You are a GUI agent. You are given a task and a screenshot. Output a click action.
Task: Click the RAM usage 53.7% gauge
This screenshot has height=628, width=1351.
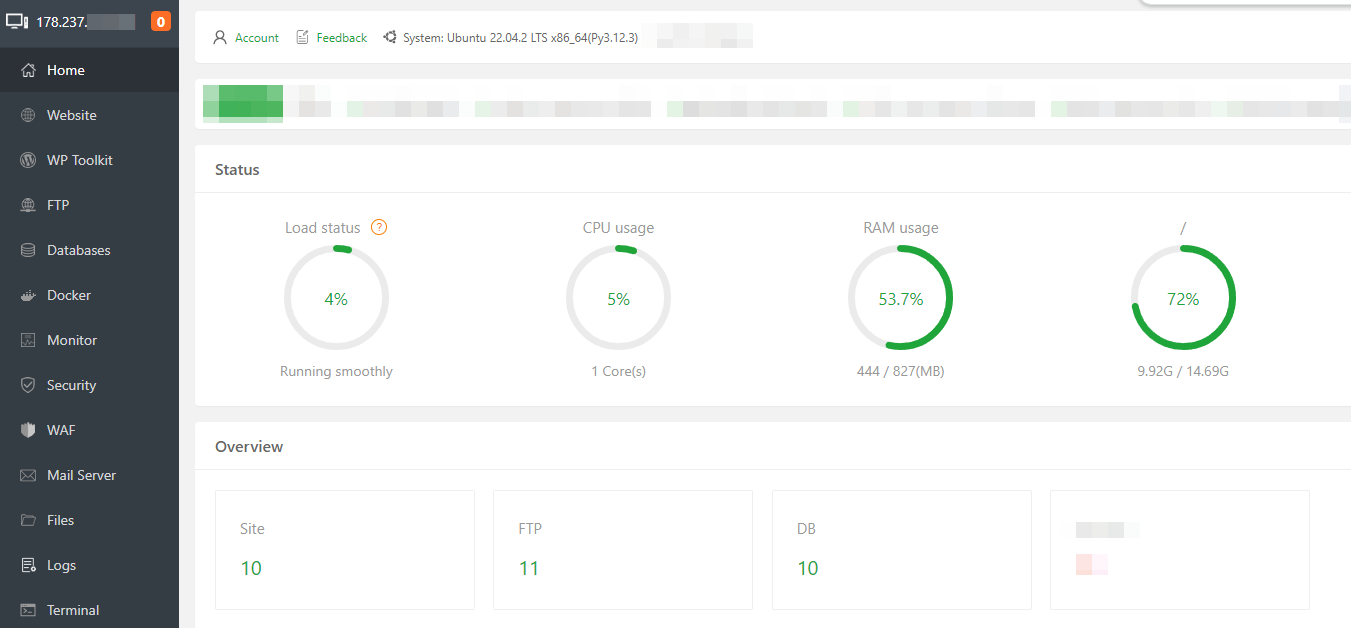[x=901, y=298]
